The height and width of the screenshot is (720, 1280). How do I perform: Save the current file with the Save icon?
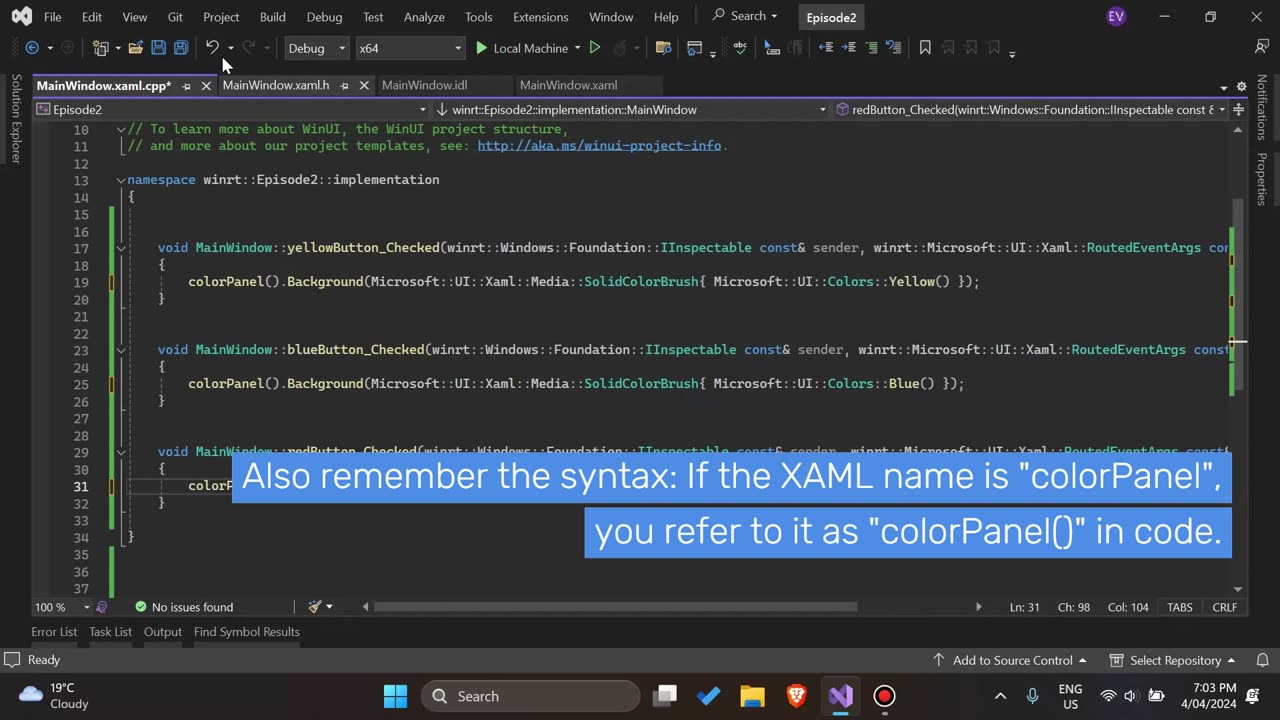158,48
